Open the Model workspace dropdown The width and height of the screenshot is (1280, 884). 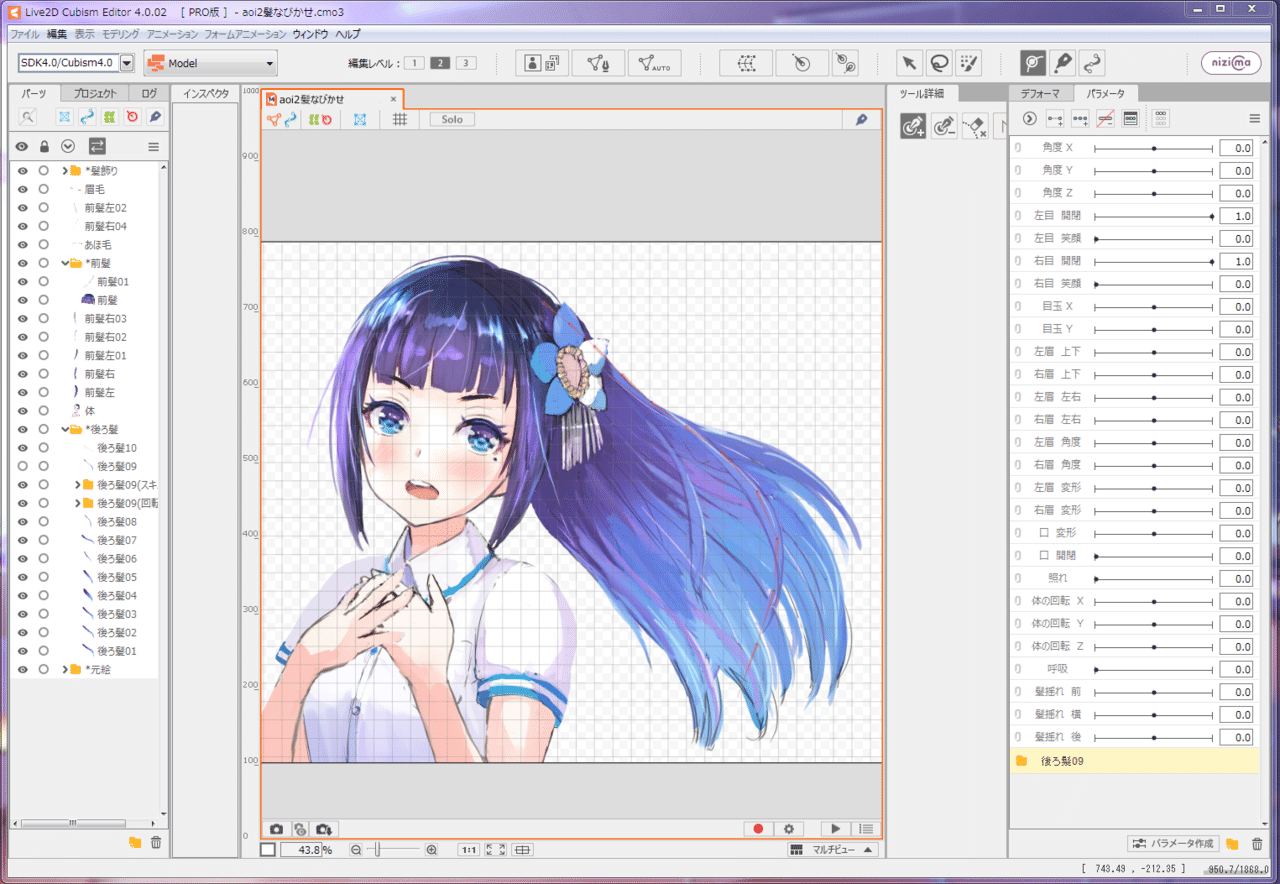pyautogui.click(x=210, y=63)
